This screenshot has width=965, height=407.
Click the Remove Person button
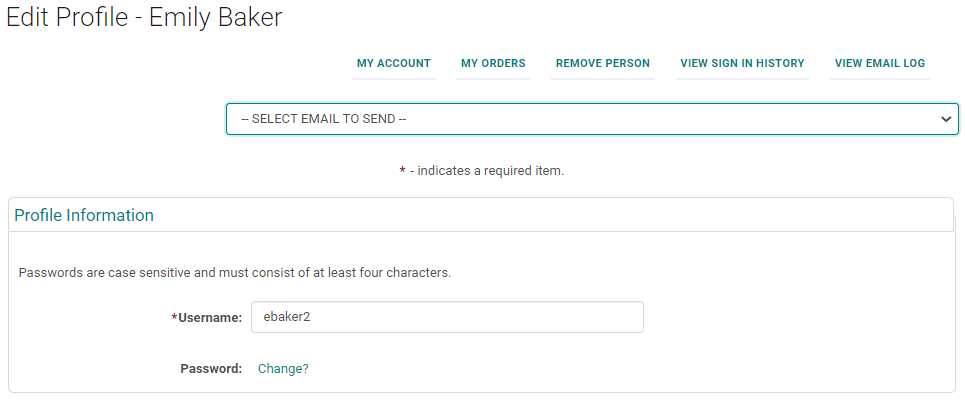pyautogui.click(x=602, y=63)
